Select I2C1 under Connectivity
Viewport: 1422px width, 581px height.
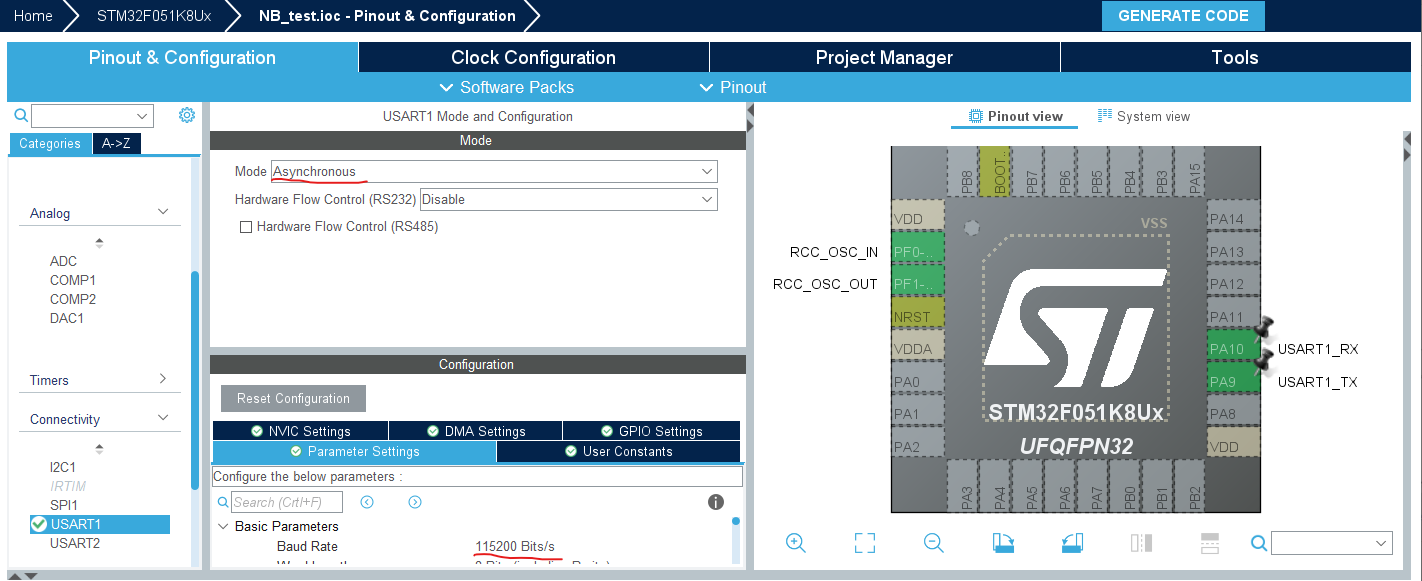(63, 467)
